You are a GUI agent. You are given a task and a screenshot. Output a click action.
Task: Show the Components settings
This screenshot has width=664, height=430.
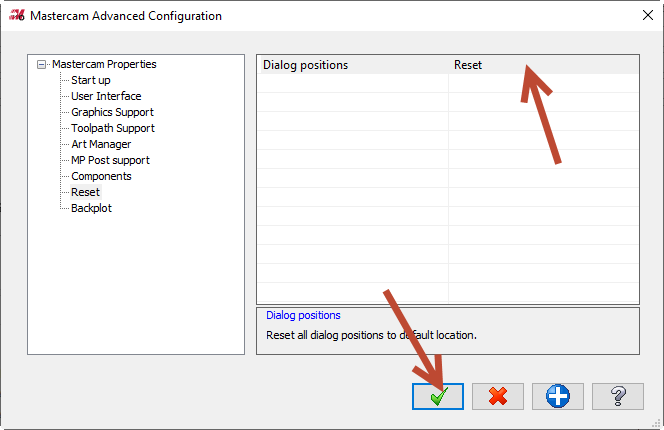[101, 176]
